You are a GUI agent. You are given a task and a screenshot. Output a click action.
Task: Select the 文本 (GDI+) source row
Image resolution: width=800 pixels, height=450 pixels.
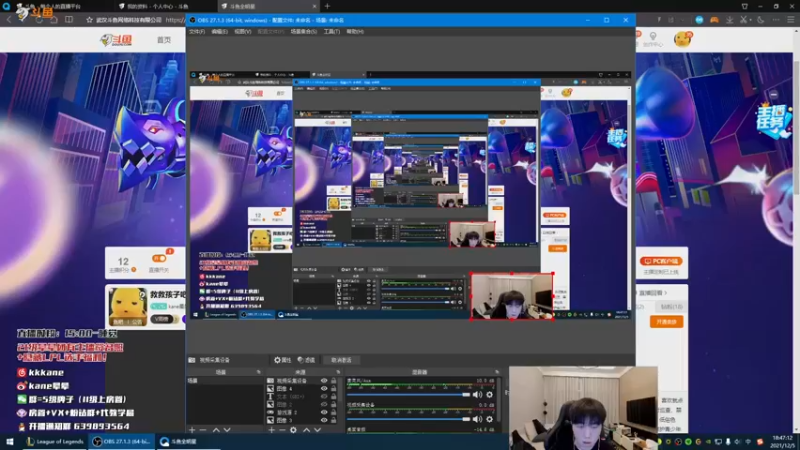[x=302, y=396]
